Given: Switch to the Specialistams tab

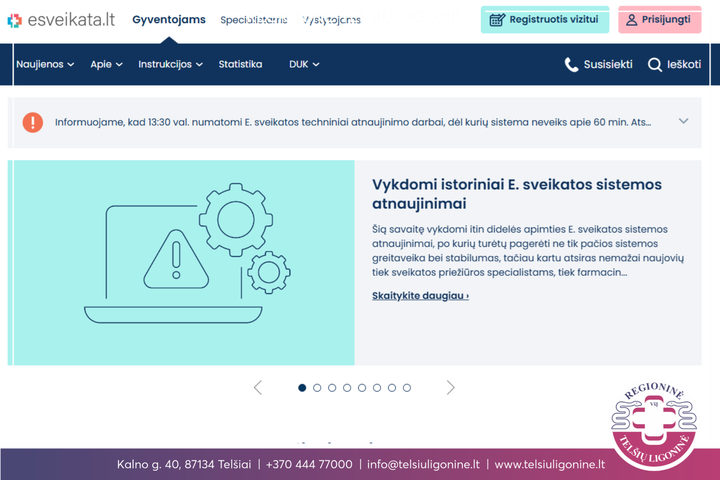Looking at the screenshot, I should (x=253, y=20).
